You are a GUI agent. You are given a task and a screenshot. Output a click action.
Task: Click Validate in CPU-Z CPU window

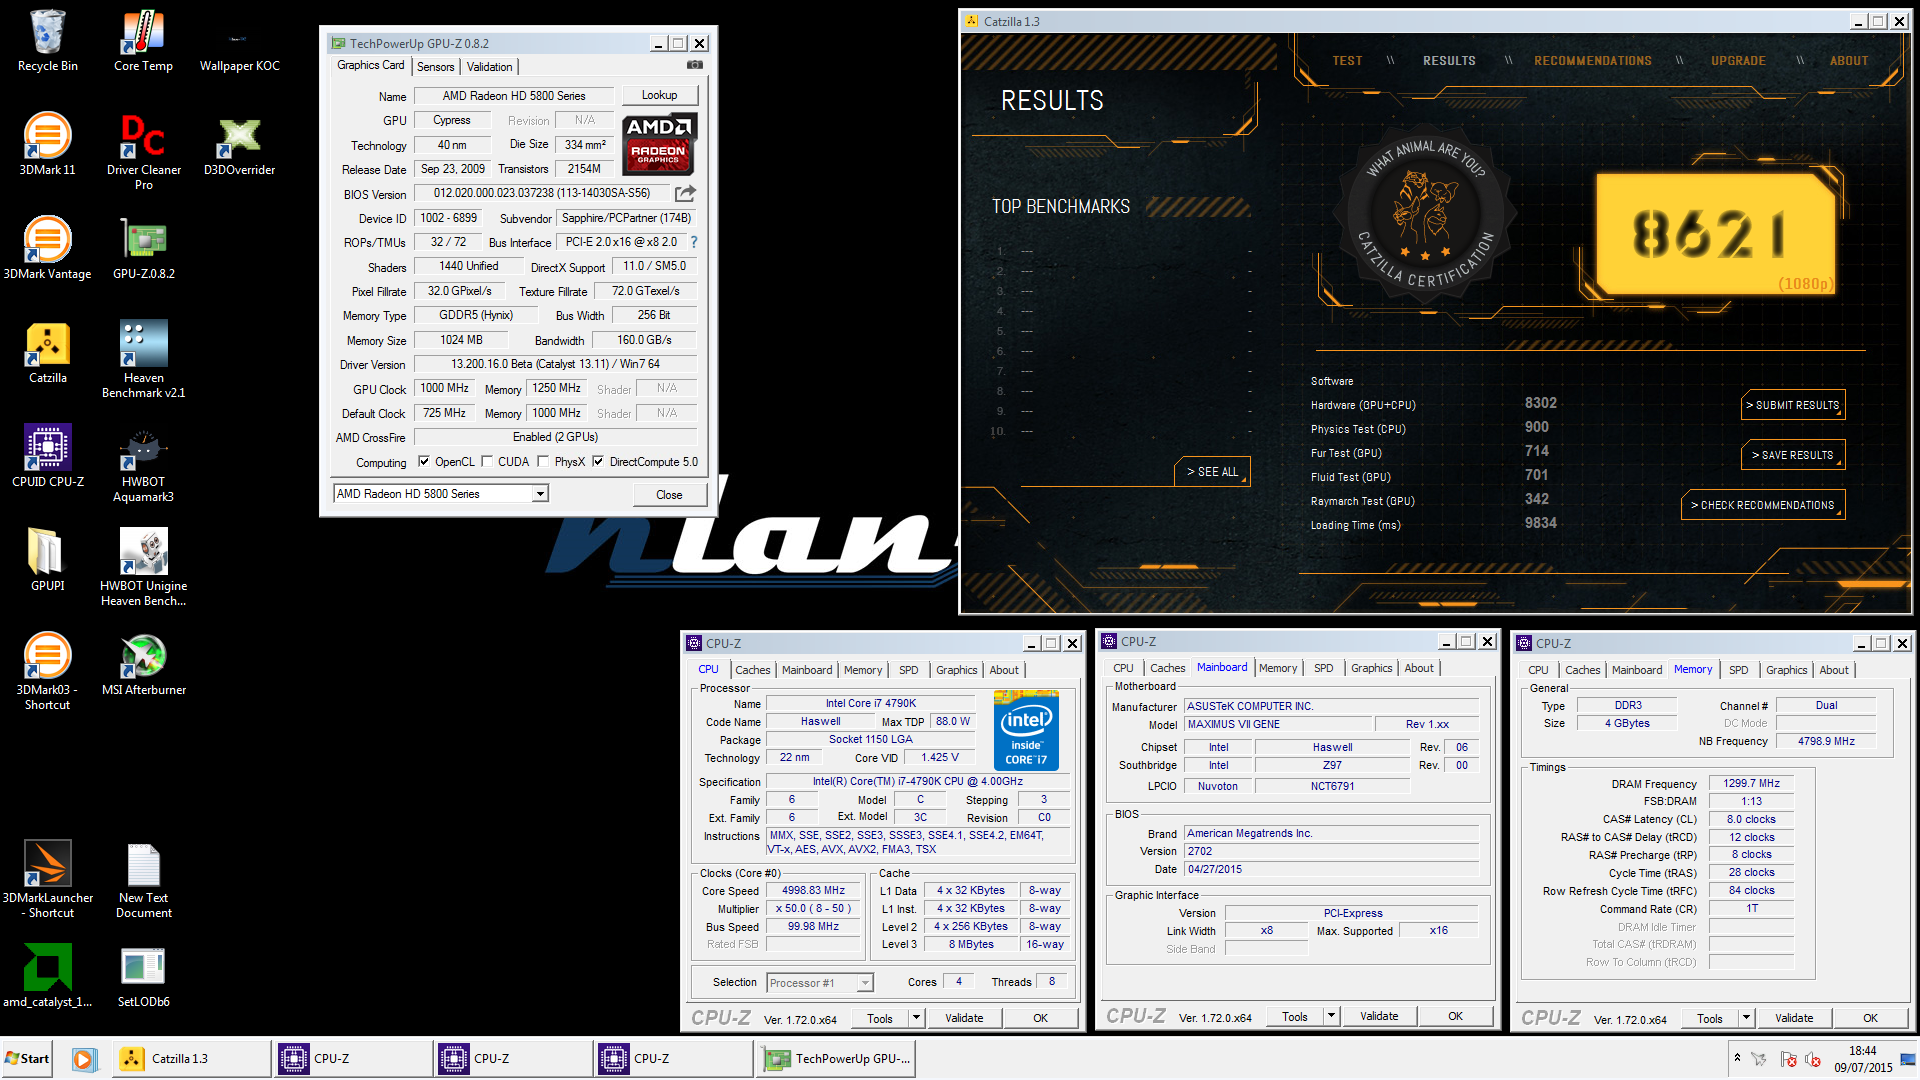pos(964,1018)
